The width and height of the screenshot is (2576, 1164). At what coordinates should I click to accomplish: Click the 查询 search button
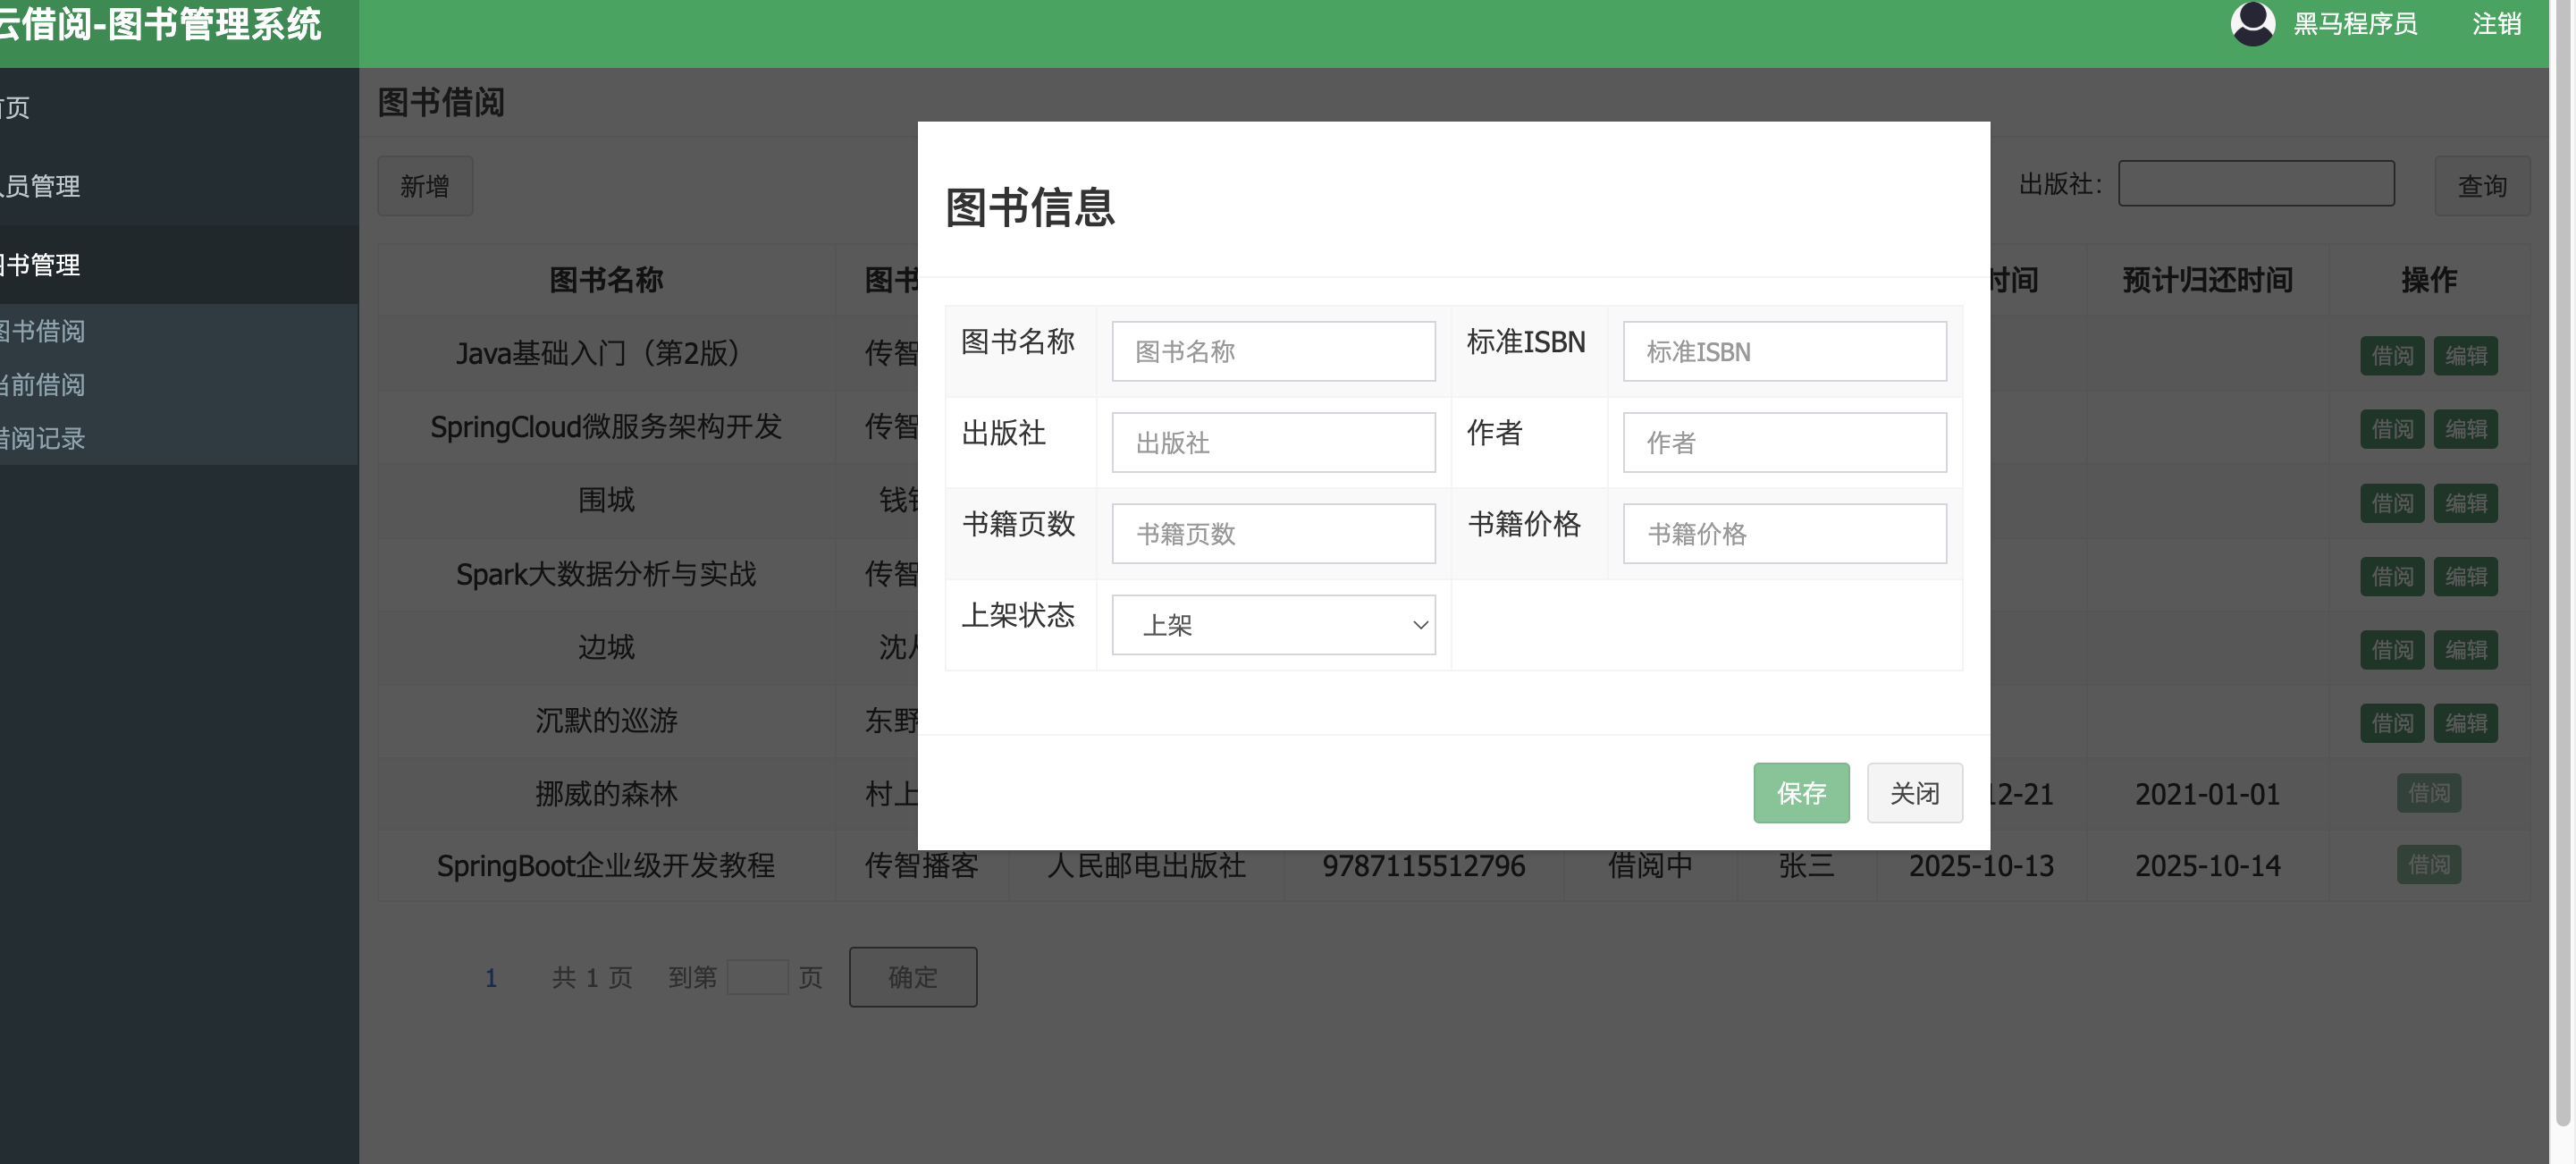pyautogui.click(x=2481, y=186)
